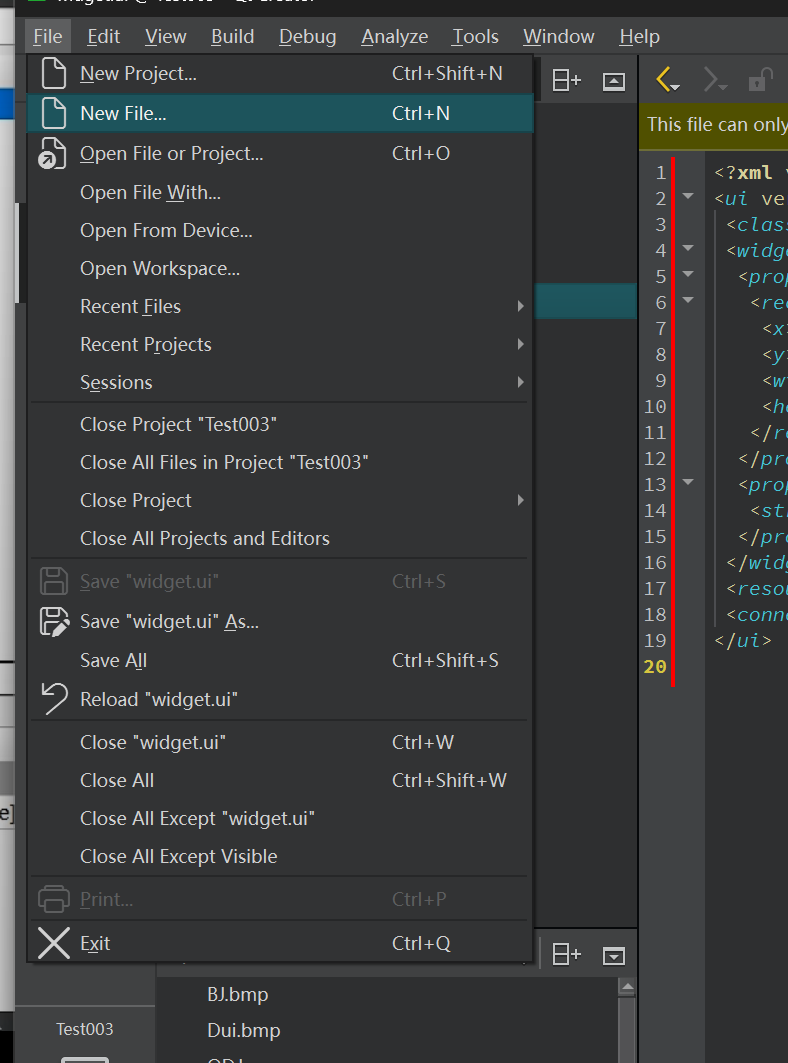
Task: Select Open File With... entry
Action: click(x=150, y=192)
